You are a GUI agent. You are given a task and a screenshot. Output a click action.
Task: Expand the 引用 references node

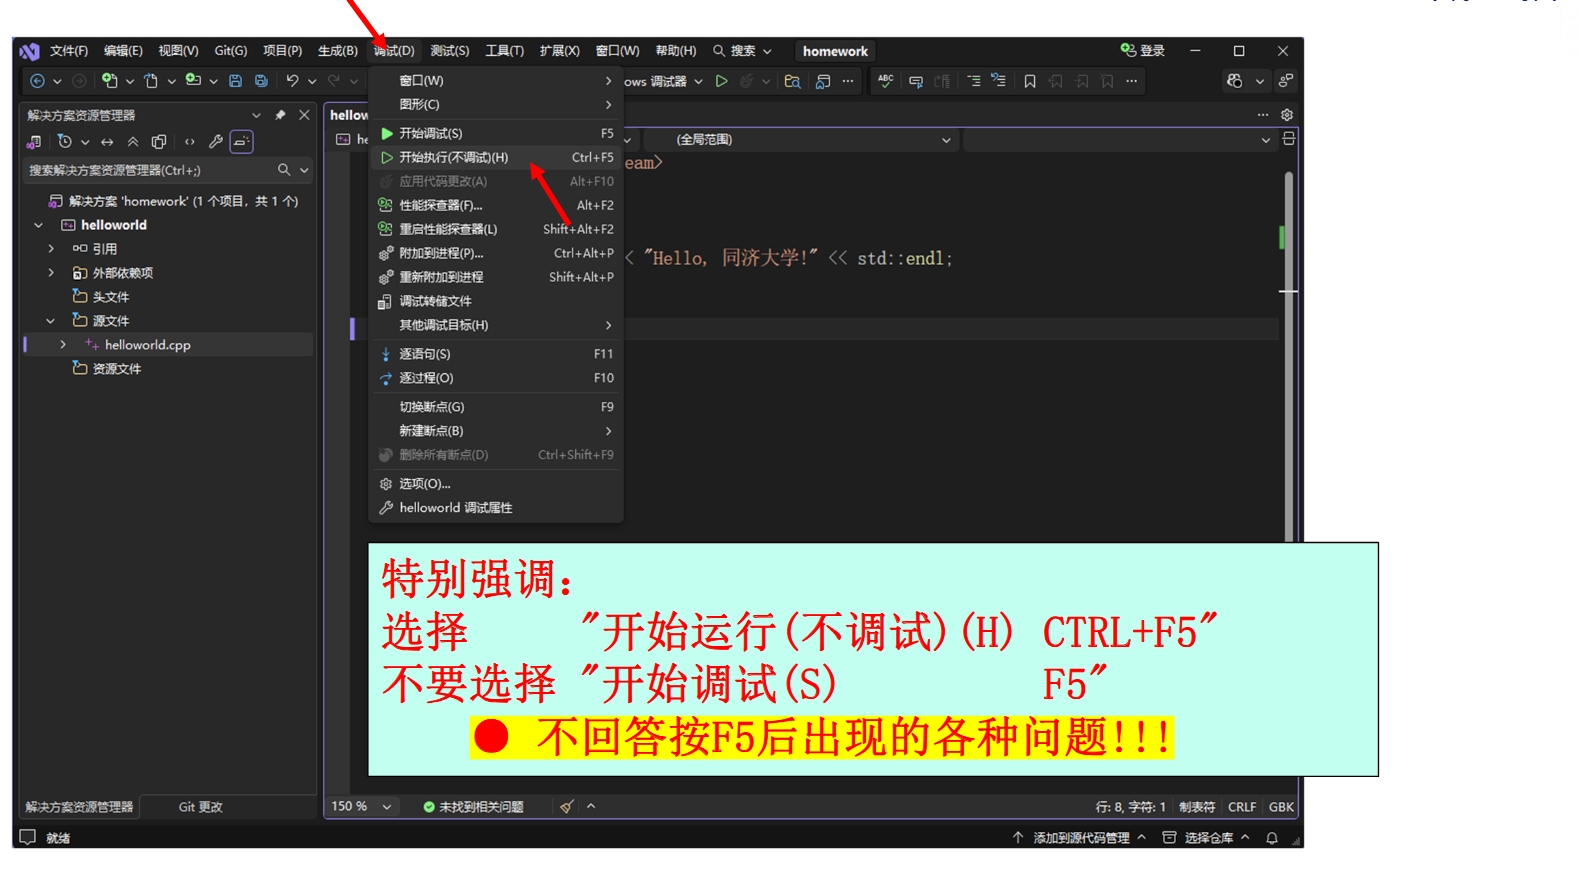pyautogui.click(x=51, y=249)
